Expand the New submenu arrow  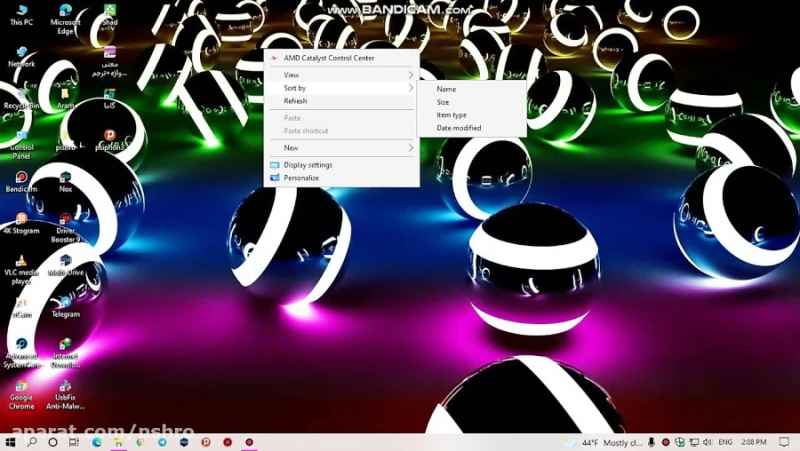[411, 148]
